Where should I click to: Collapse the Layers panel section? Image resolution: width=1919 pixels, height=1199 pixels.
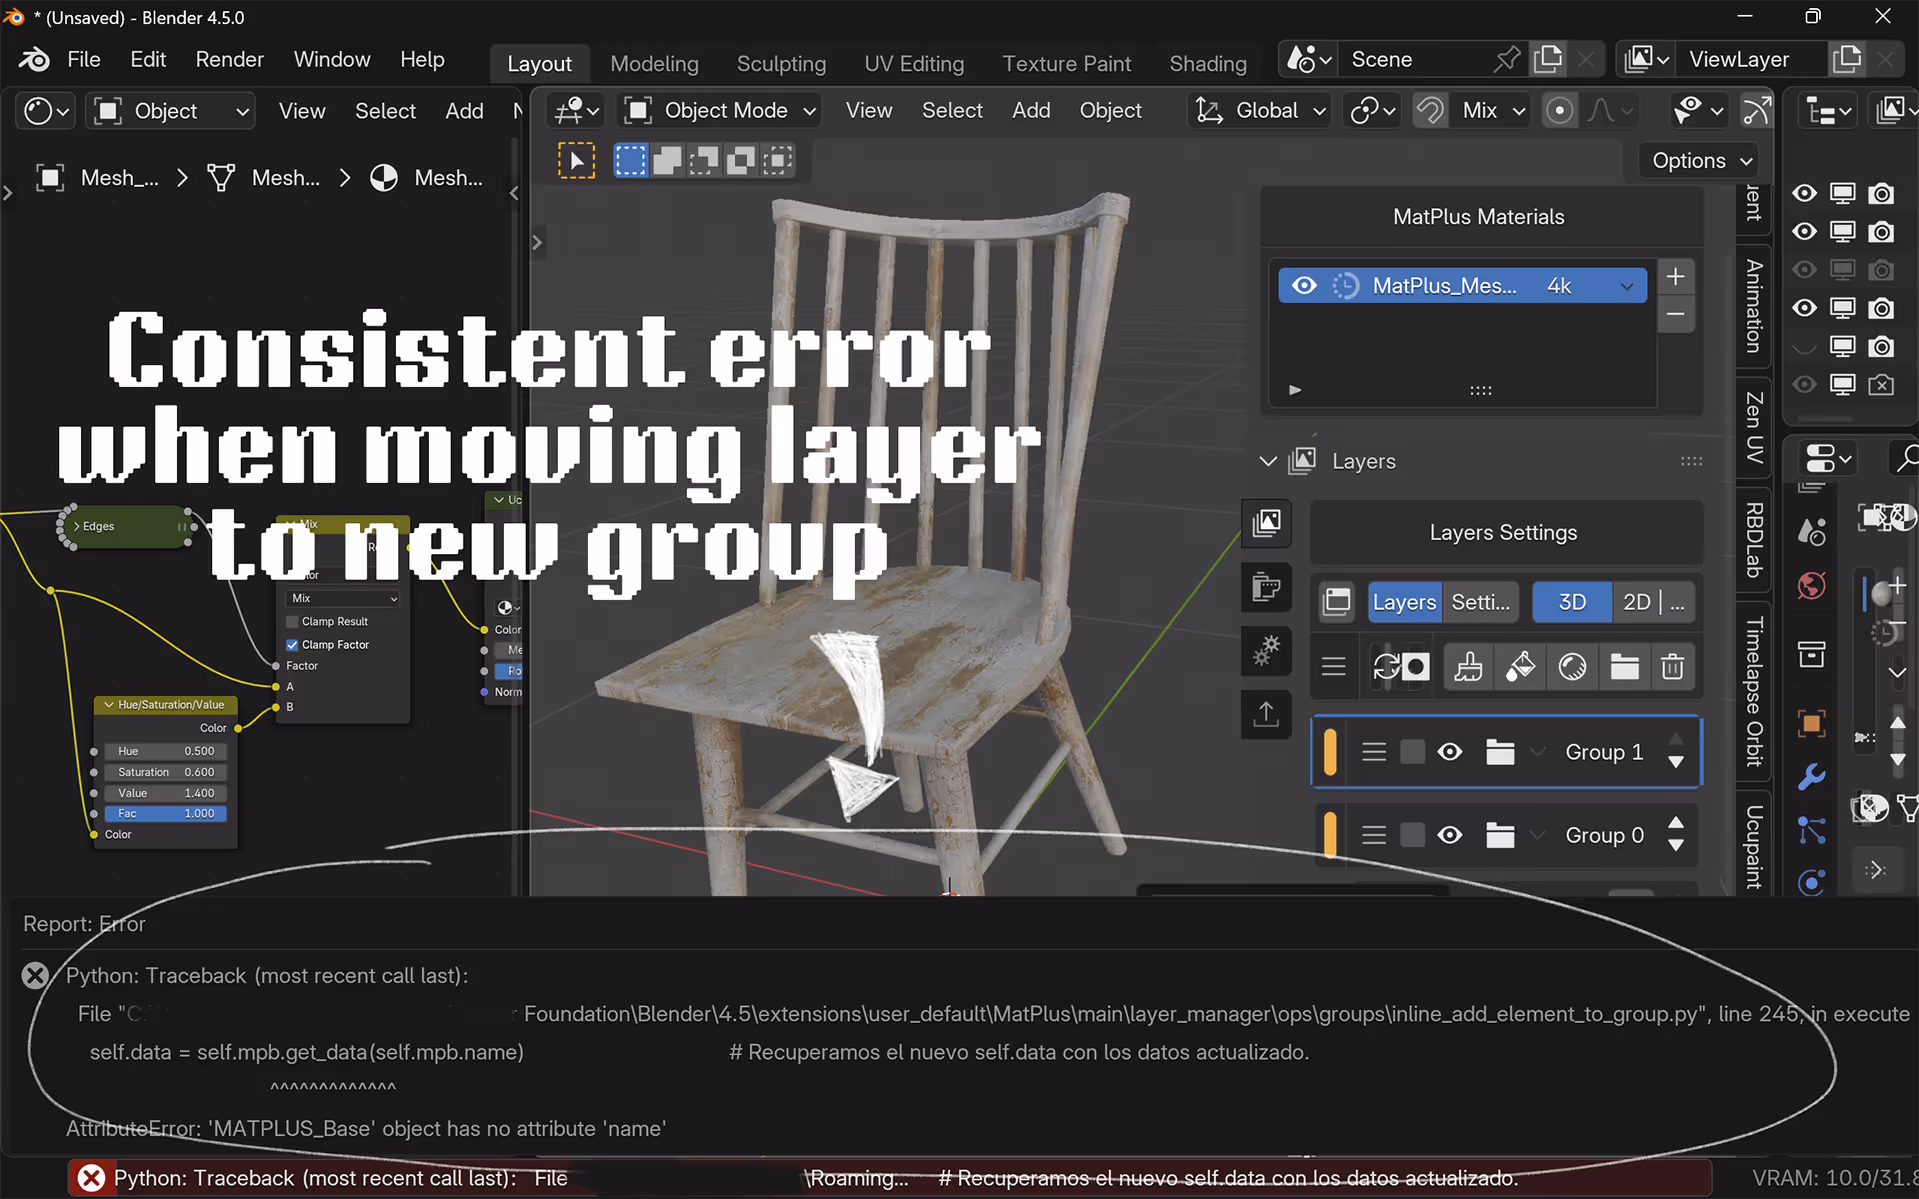[1268, 462]
